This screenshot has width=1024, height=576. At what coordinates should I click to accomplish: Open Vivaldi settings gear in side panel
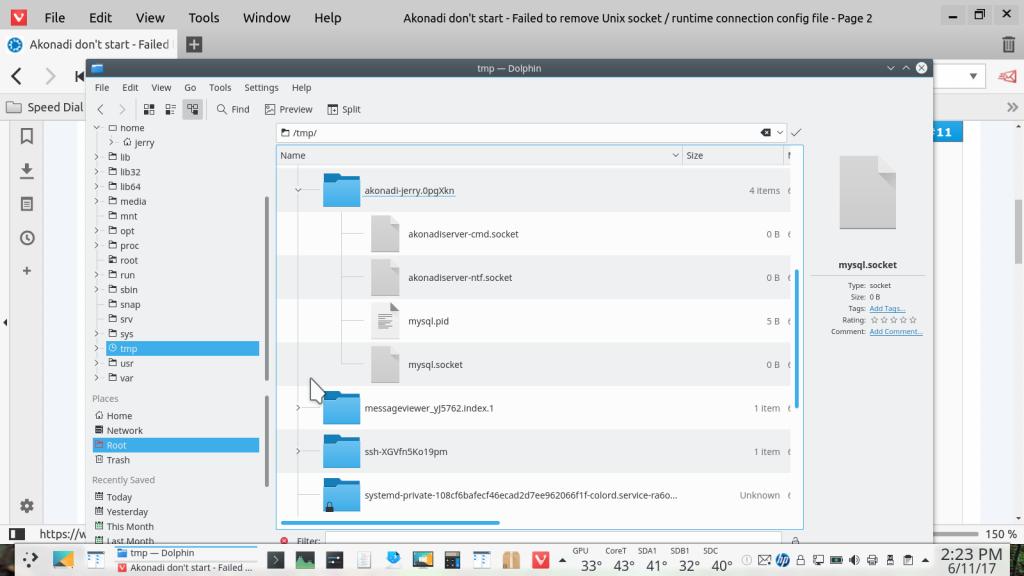pyautogui.click(x=27, y=506)
